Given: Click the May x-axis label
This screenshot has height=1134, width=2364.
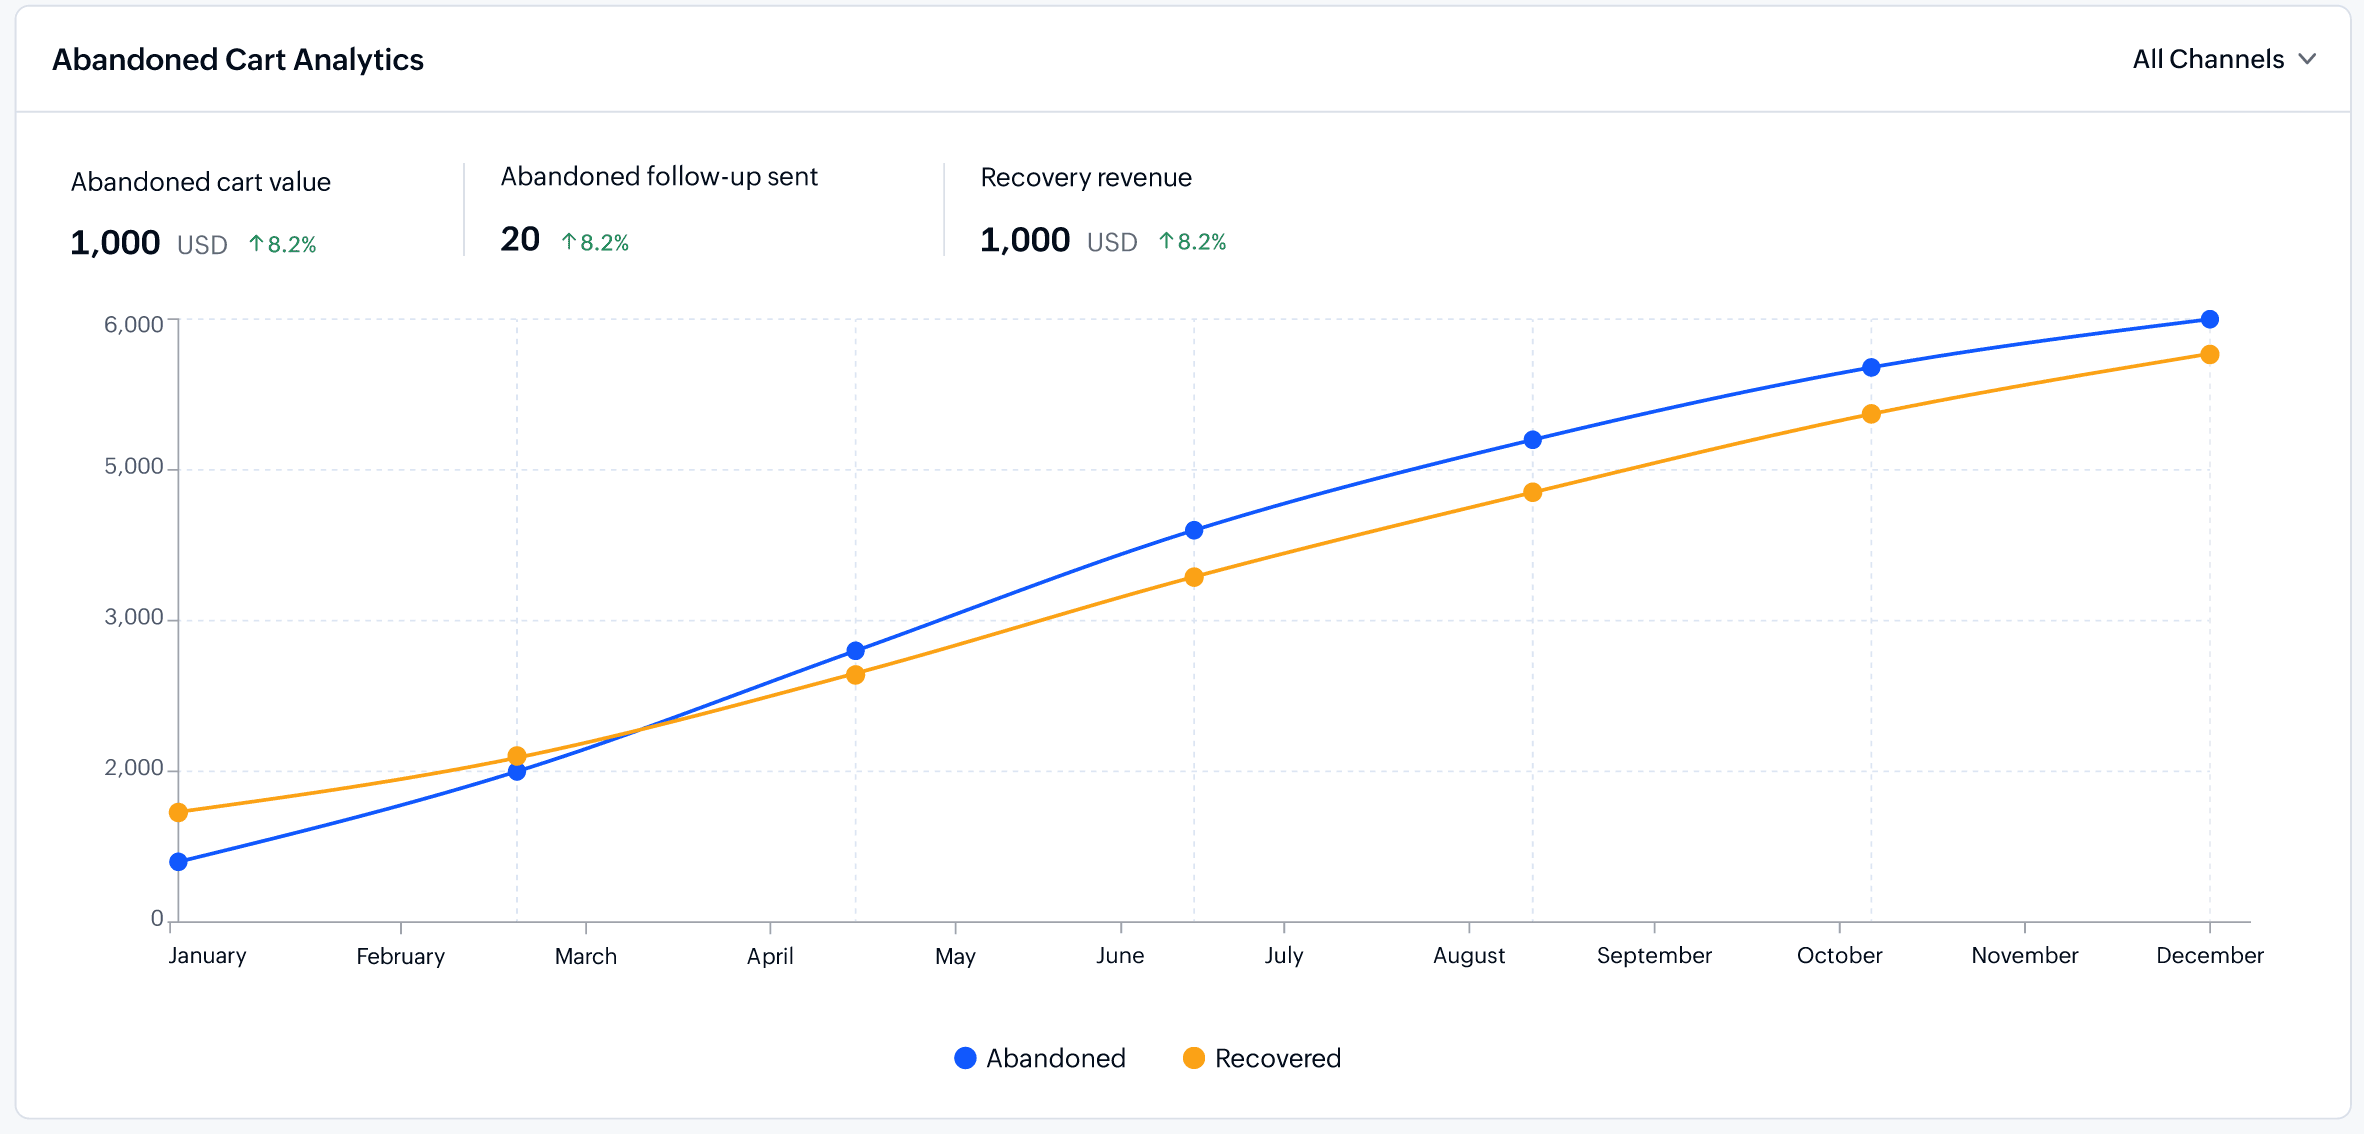Looking at the screenshot, I should [x=955, y=956].
